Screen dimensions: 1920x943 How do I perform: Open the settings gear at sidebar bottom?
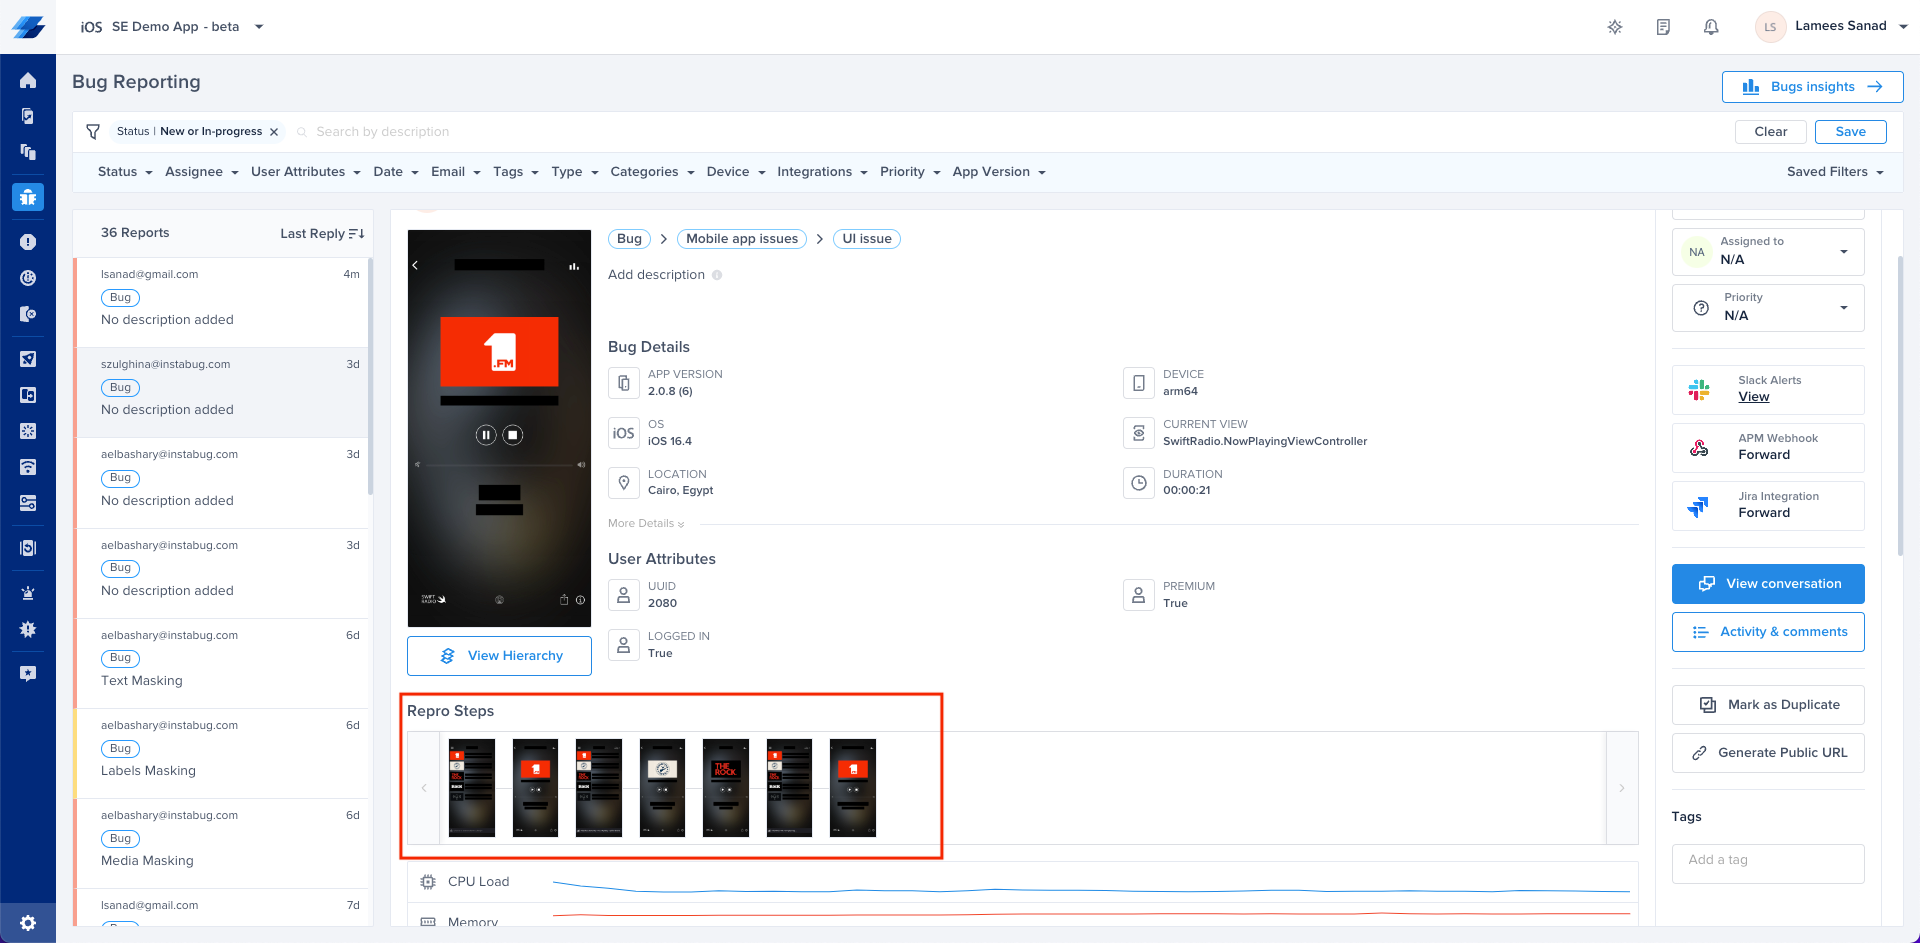pyautogui.click(x=28, y=922)
